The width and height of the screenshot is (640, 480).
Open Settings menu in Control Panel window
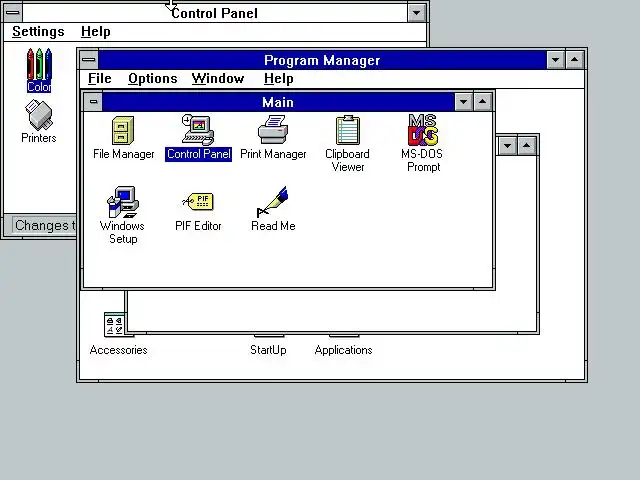[x=38, y=31]
